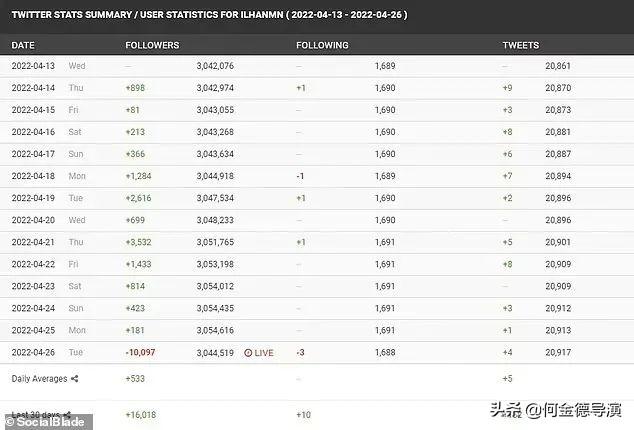Click the LIVE label in the last row
The height and width of the screenshot is (430, 634).
pos(264,353)
